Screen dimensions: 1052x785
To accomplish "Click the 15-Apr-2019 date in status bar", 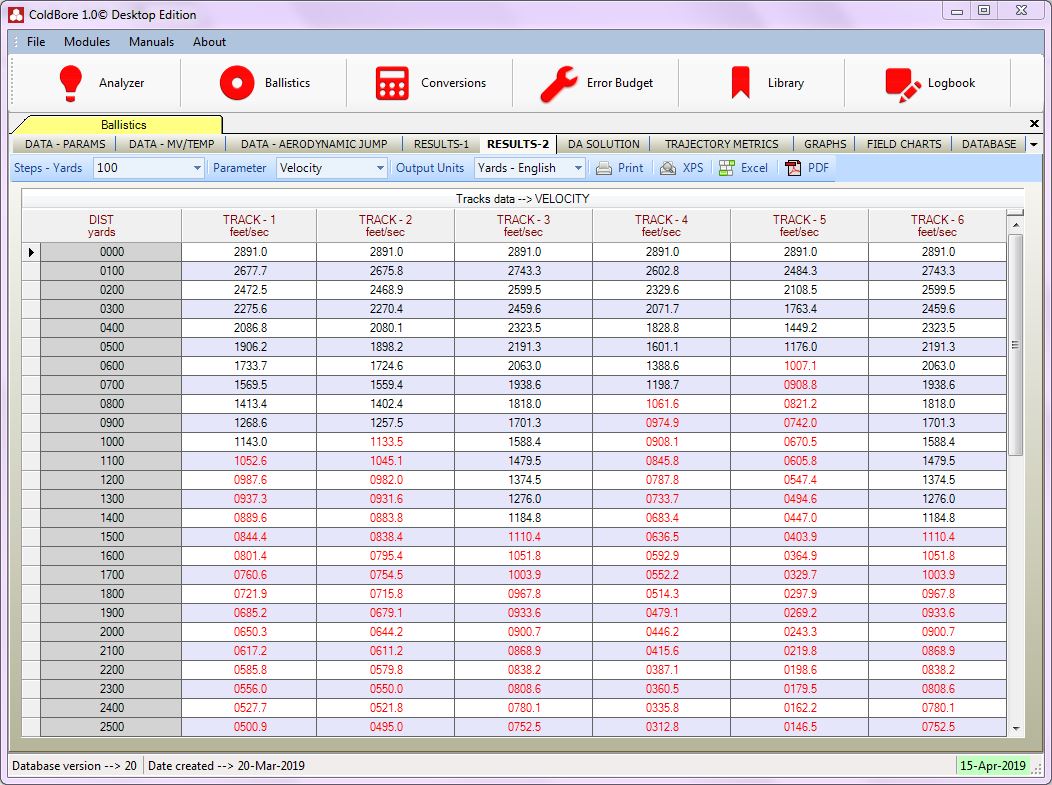I will [x=992, y=766].
